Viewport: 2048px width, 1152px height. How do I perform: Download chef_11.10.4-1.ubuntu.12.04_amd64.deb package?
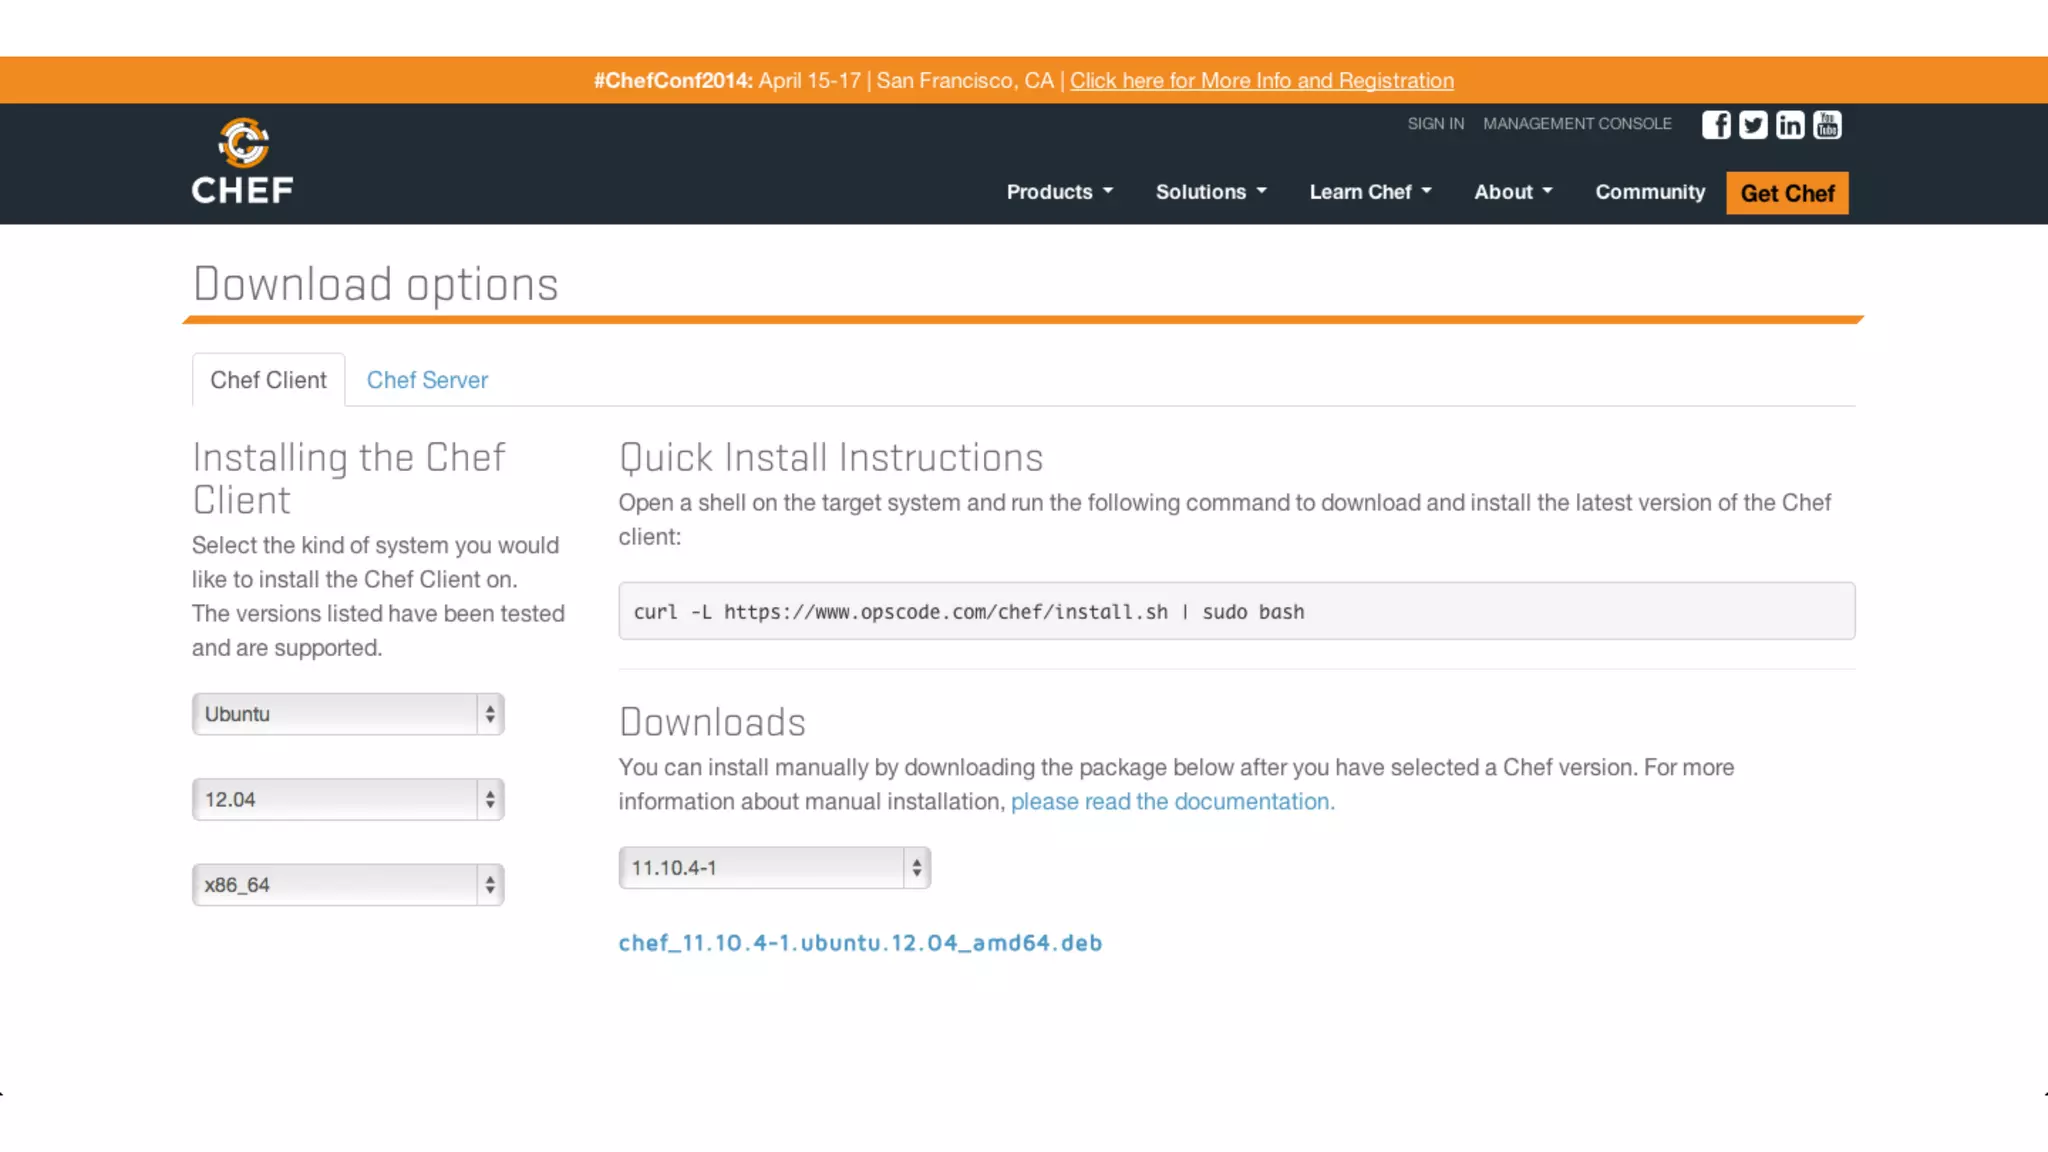(x=860, y=943)
